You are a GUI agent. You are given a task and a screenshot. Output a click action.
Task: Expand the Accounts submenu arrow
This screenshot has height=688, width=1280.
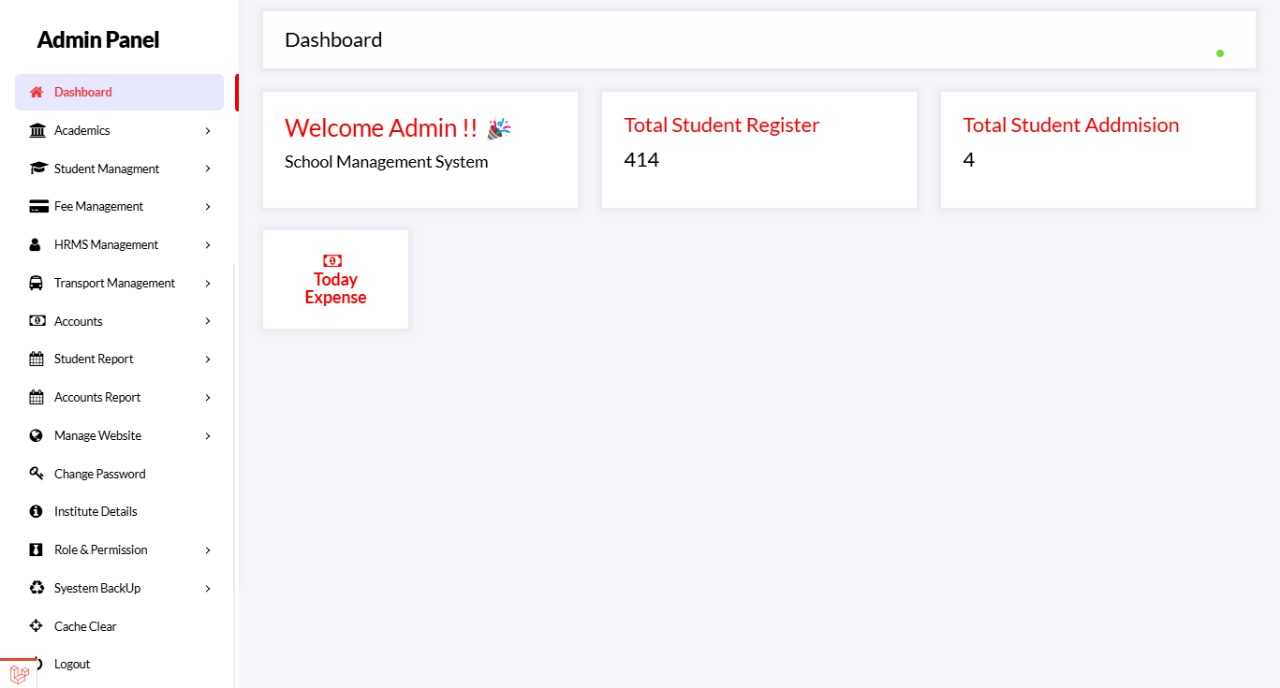pyautogui.click(x=208, y=321)
